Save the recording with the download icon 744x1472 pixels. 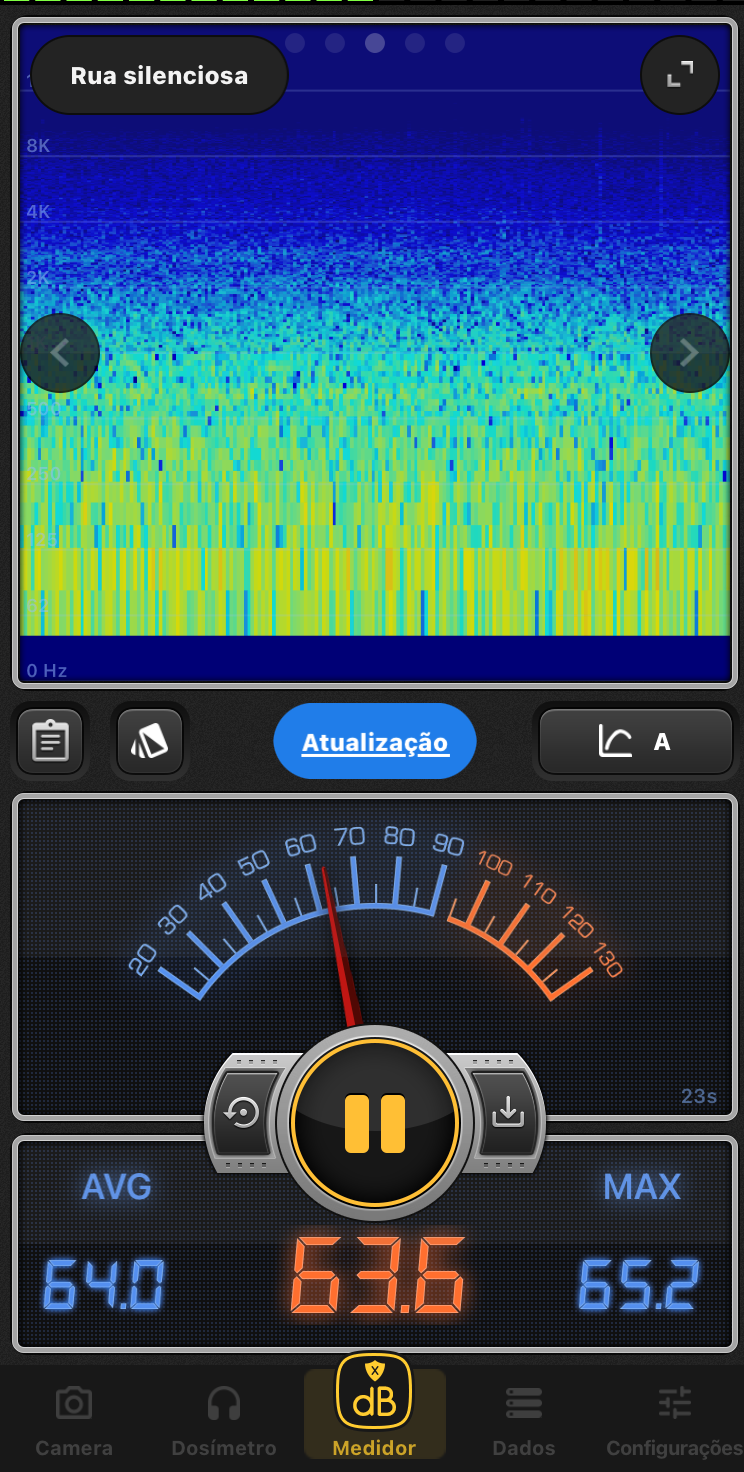(508, 1113)
